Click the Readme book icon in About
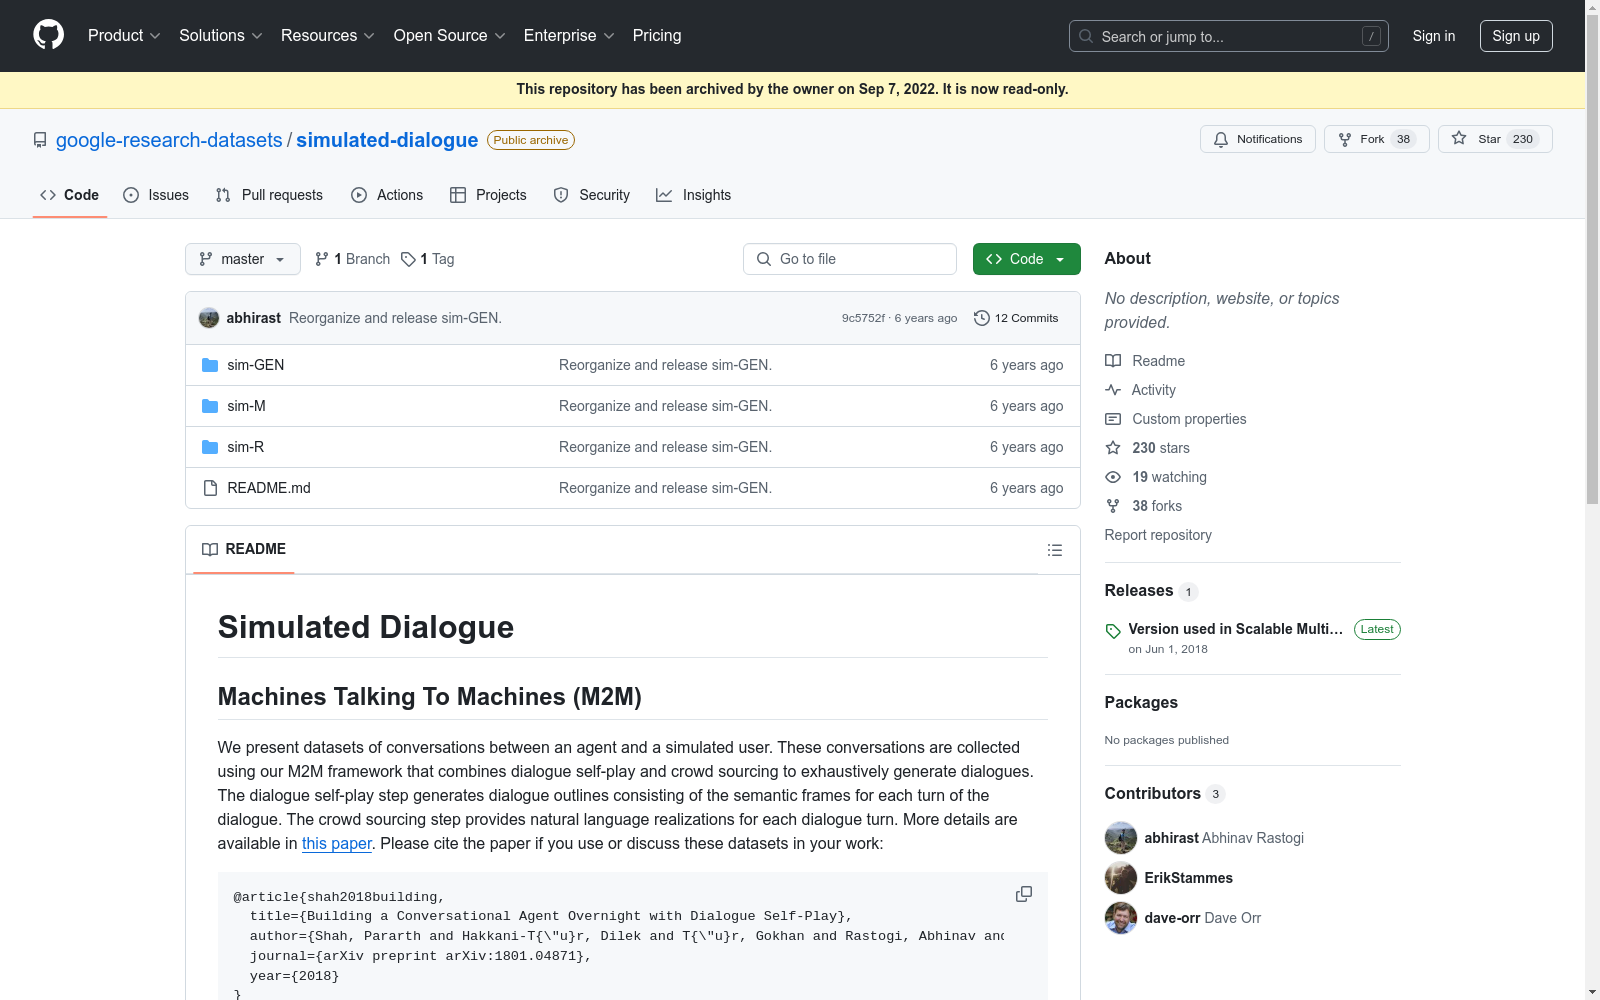 pyautogui.click(x=1113, y=361)
